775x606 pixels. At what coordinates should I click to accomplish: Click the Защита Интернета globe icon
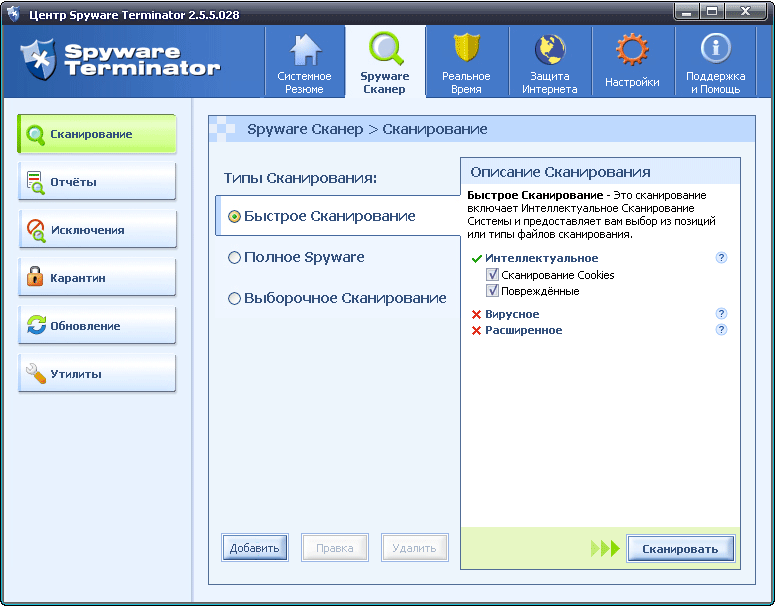pos(550,49)
